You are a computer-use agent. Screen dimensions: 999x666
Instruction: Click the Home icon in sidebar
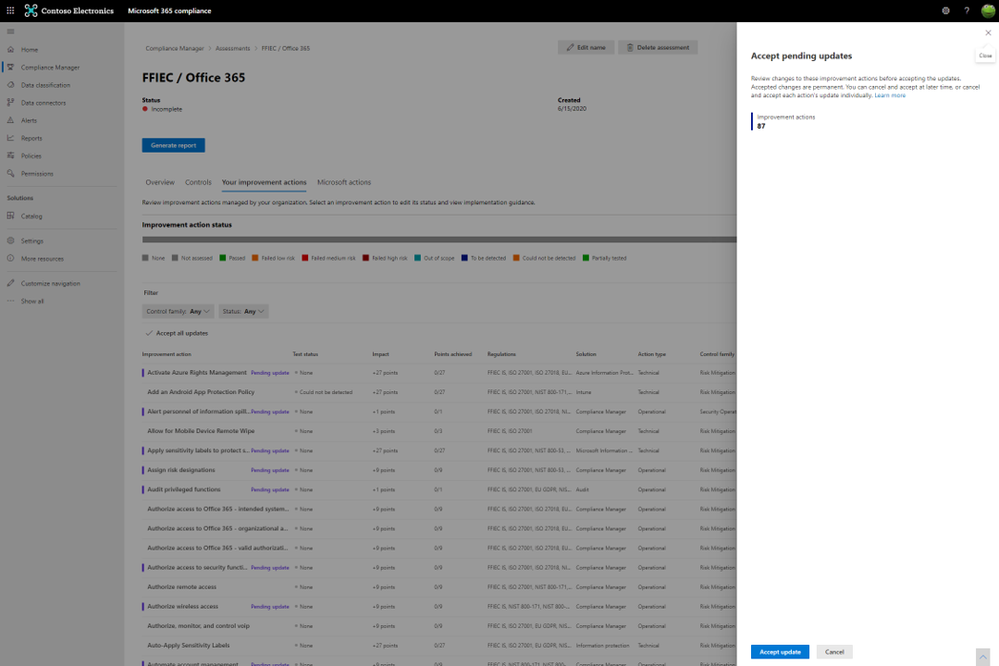point(11,49)
